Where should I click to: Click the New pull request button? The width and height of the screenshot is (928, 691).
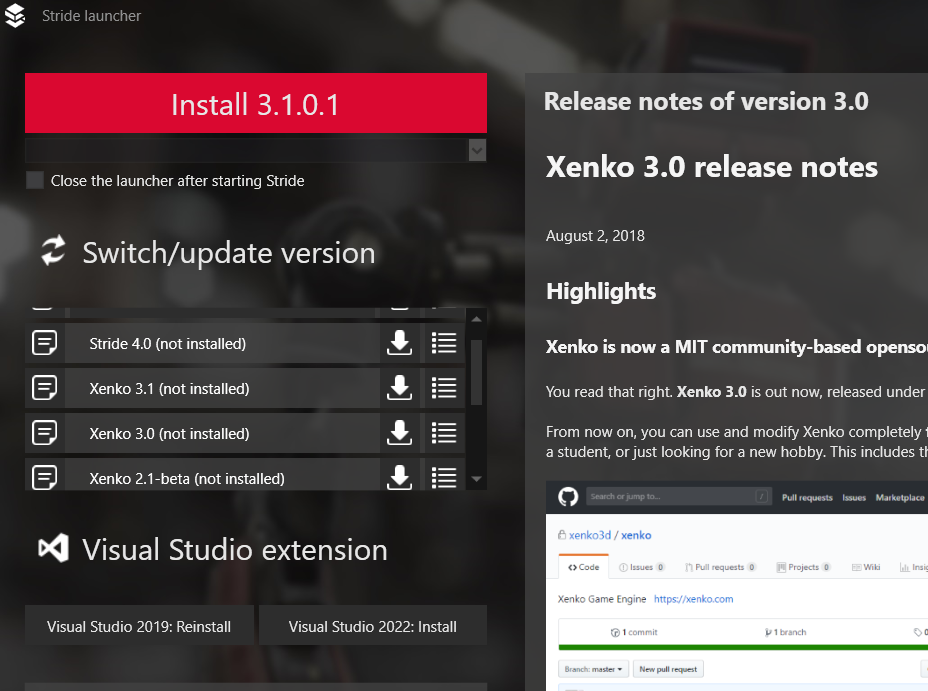pyautogui.click(x=668, y=669)
